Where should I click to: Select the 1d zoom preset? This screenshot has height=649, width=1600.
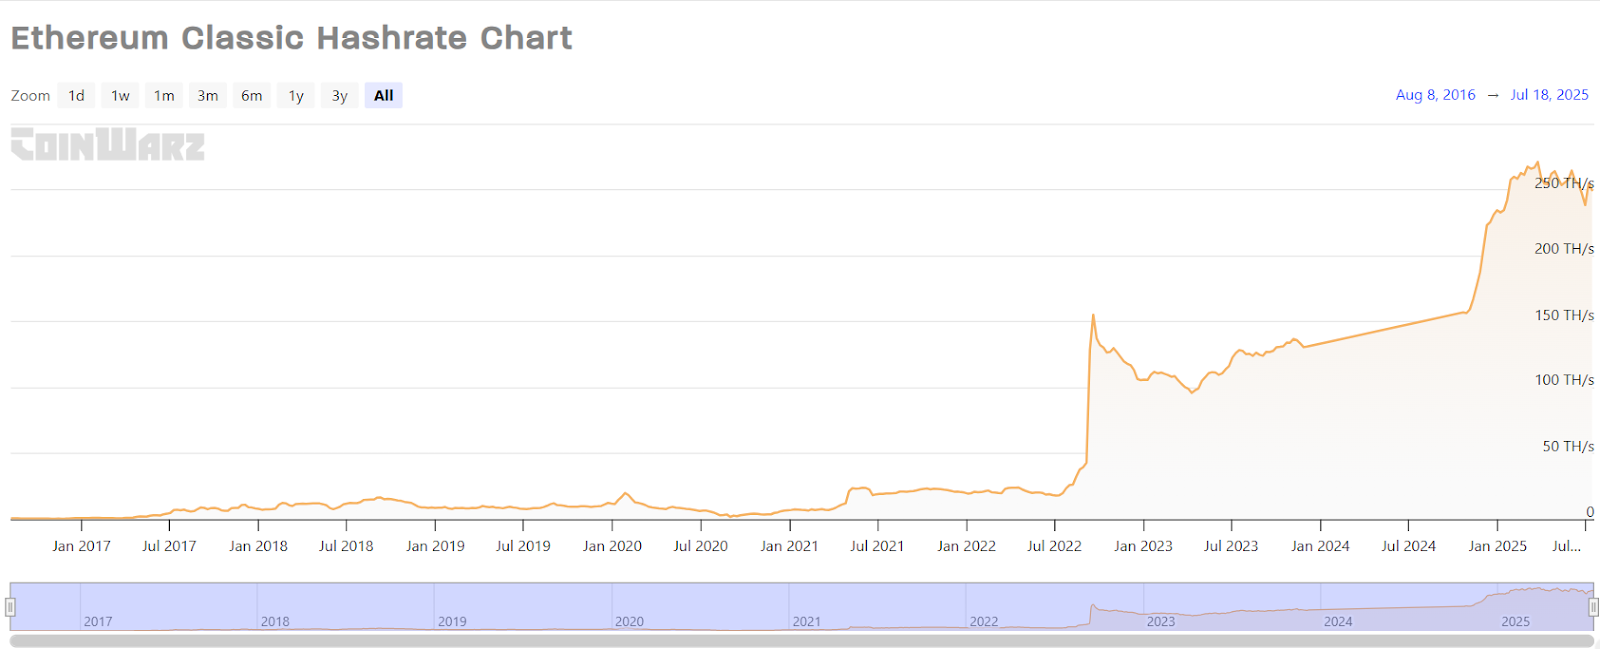(76, 95)
